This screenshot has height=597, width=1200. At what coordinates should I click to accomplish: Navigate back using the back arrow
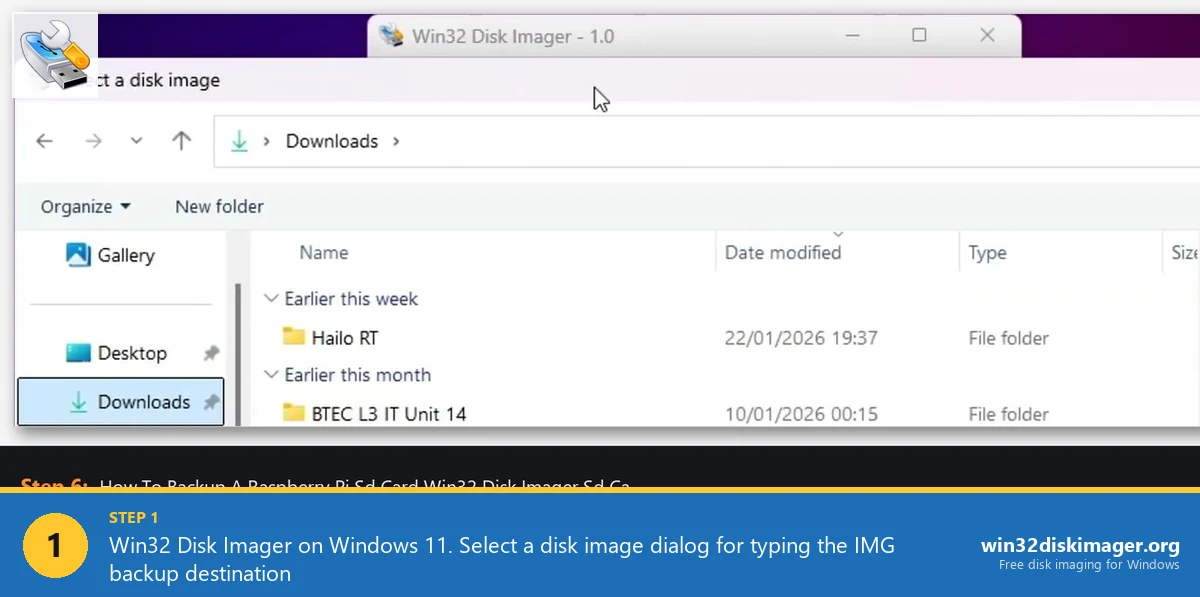[x=44, y=140]
